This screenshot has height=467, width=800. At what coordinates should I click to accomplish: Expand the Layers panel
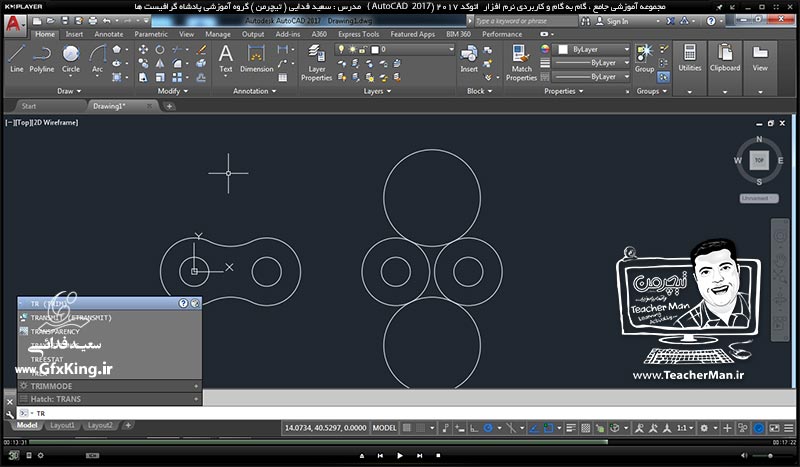point(377,91)
